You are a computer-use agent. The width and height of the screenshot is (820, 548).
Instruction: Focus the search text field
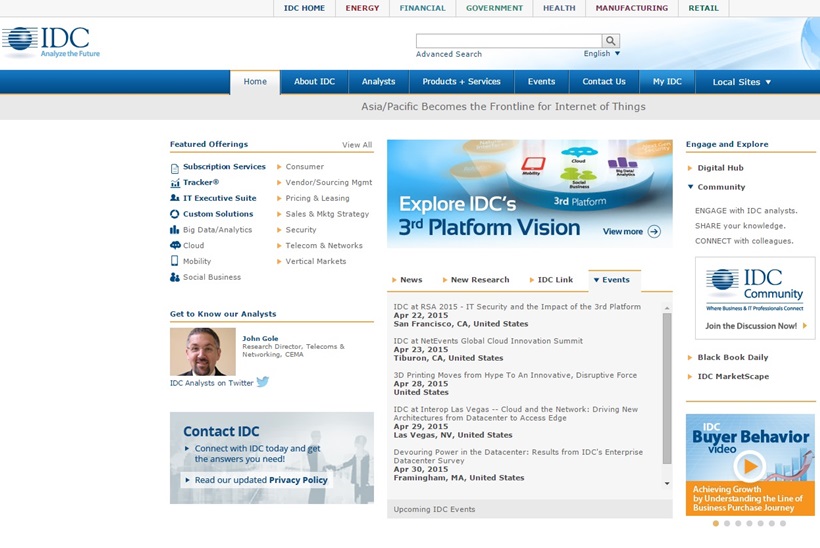(509, 41)
